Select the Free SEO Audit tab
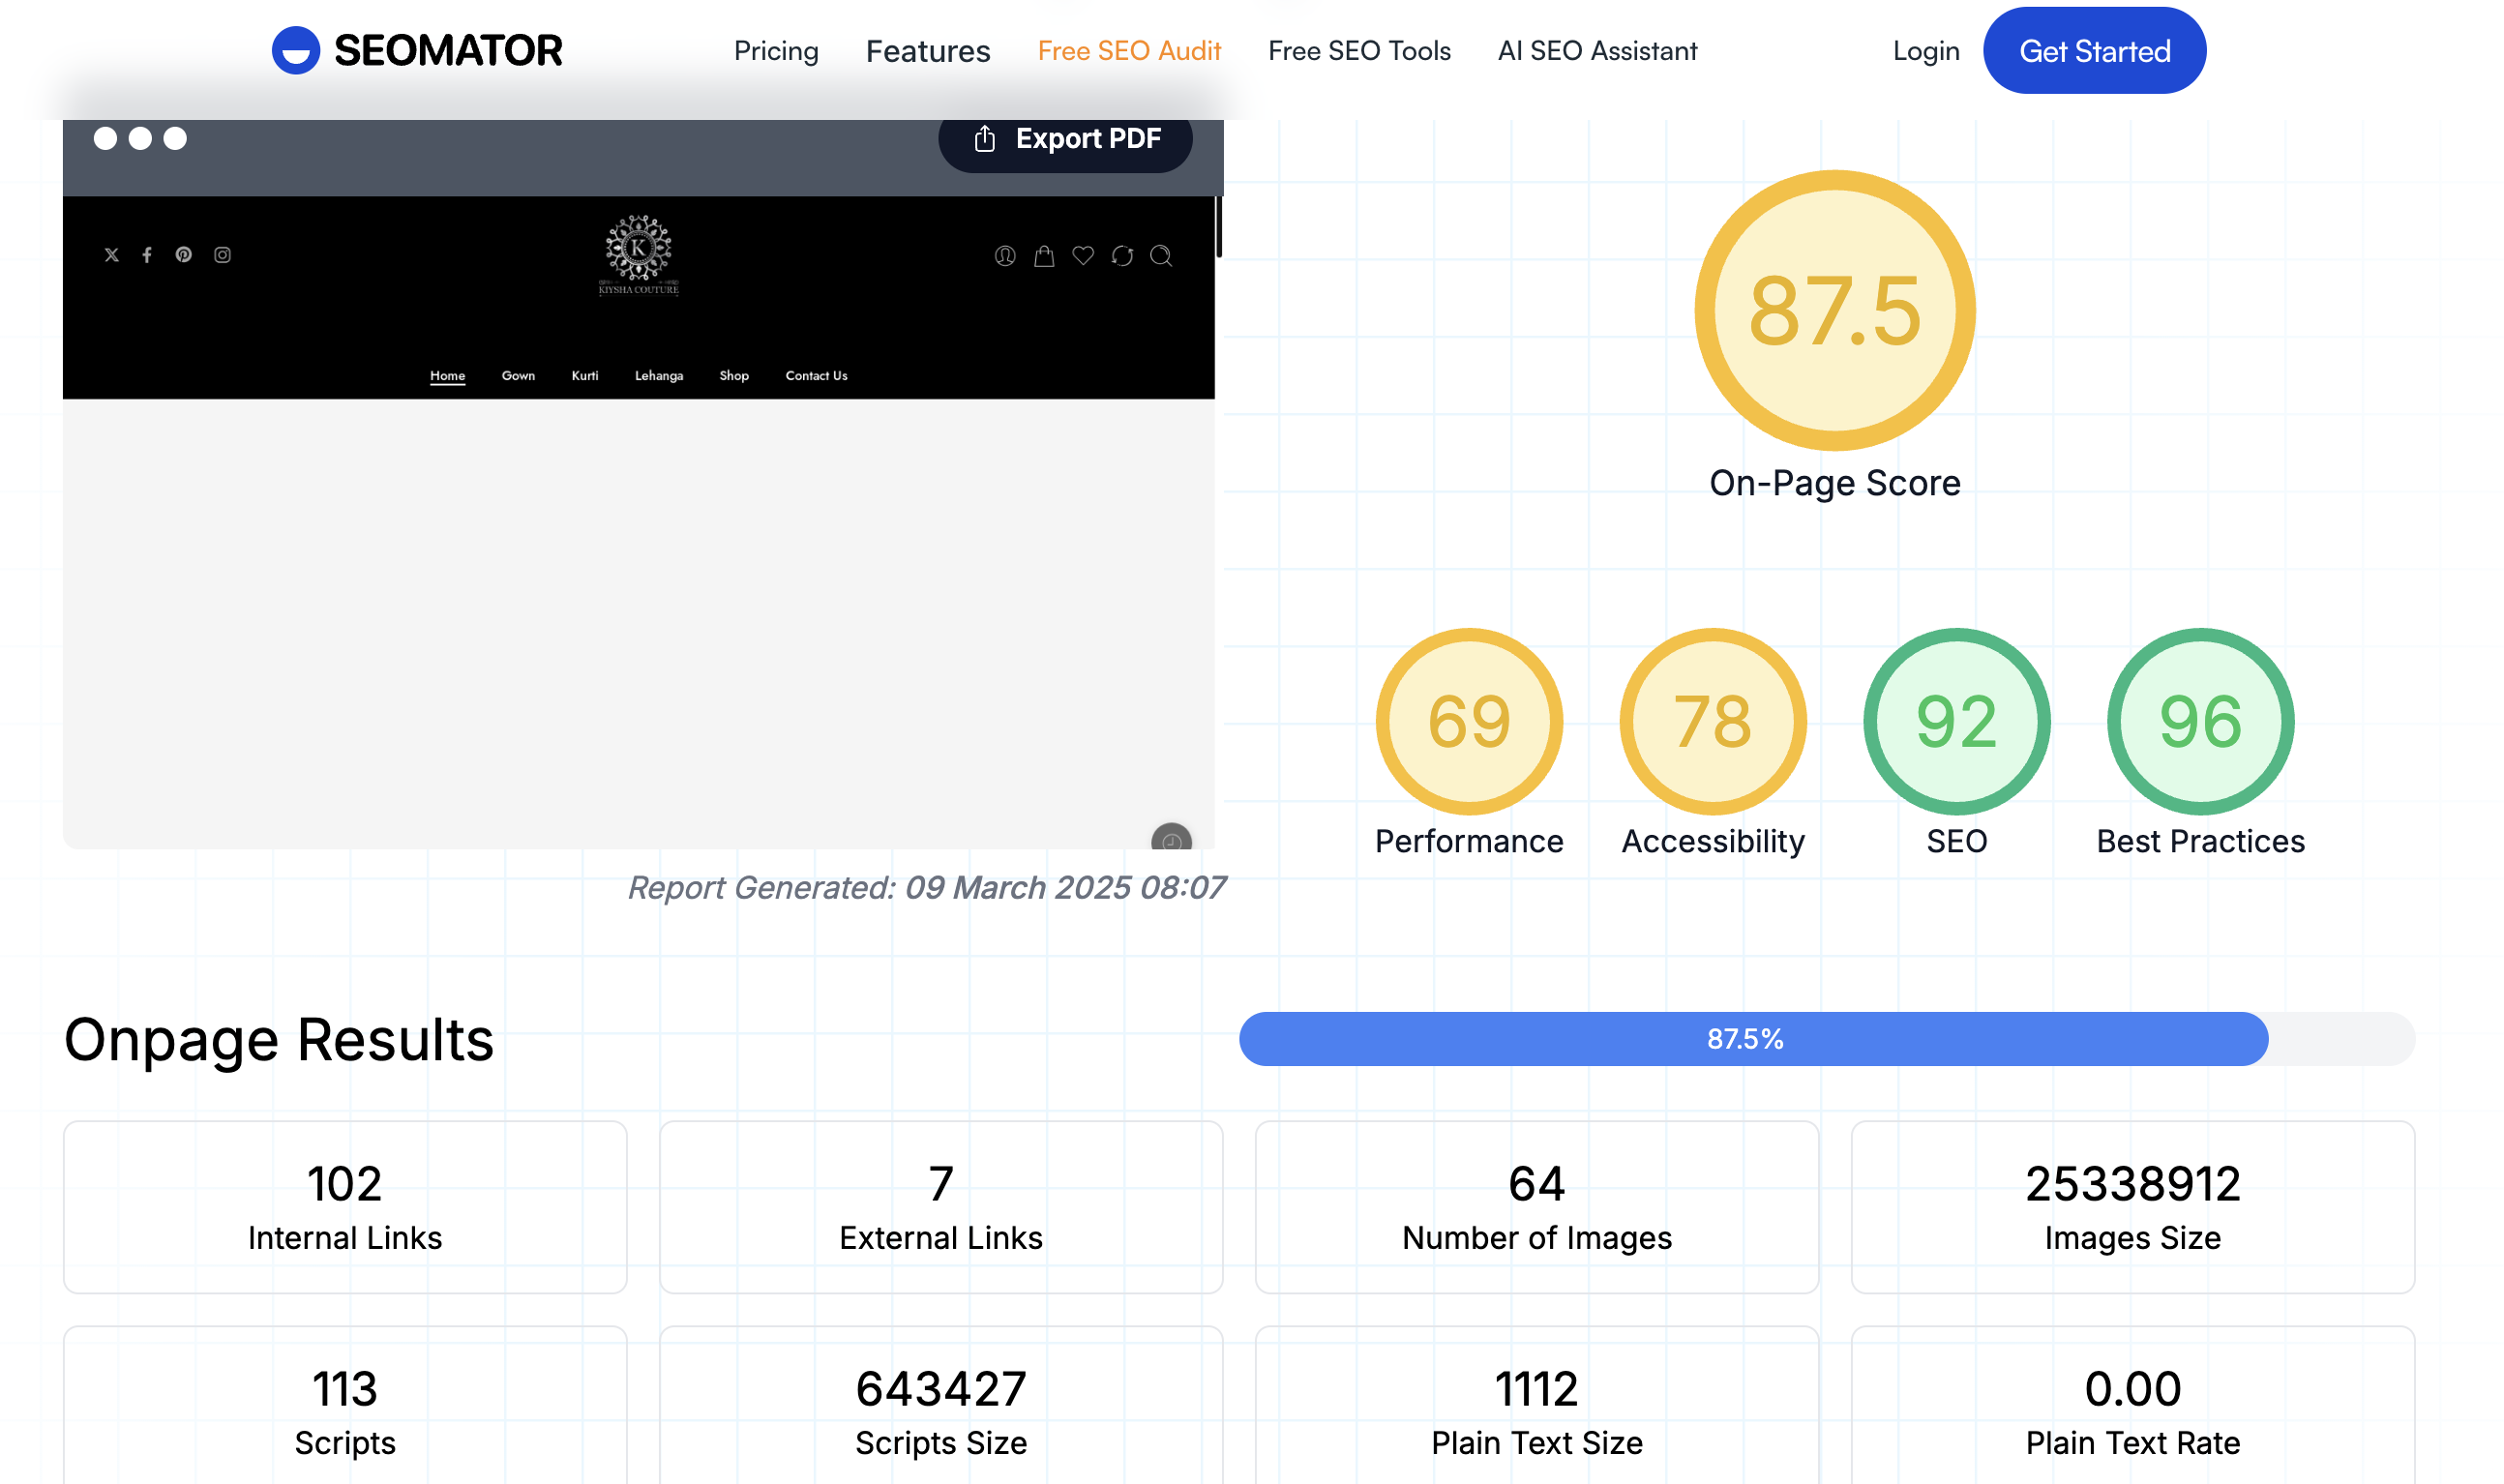 1128,51
